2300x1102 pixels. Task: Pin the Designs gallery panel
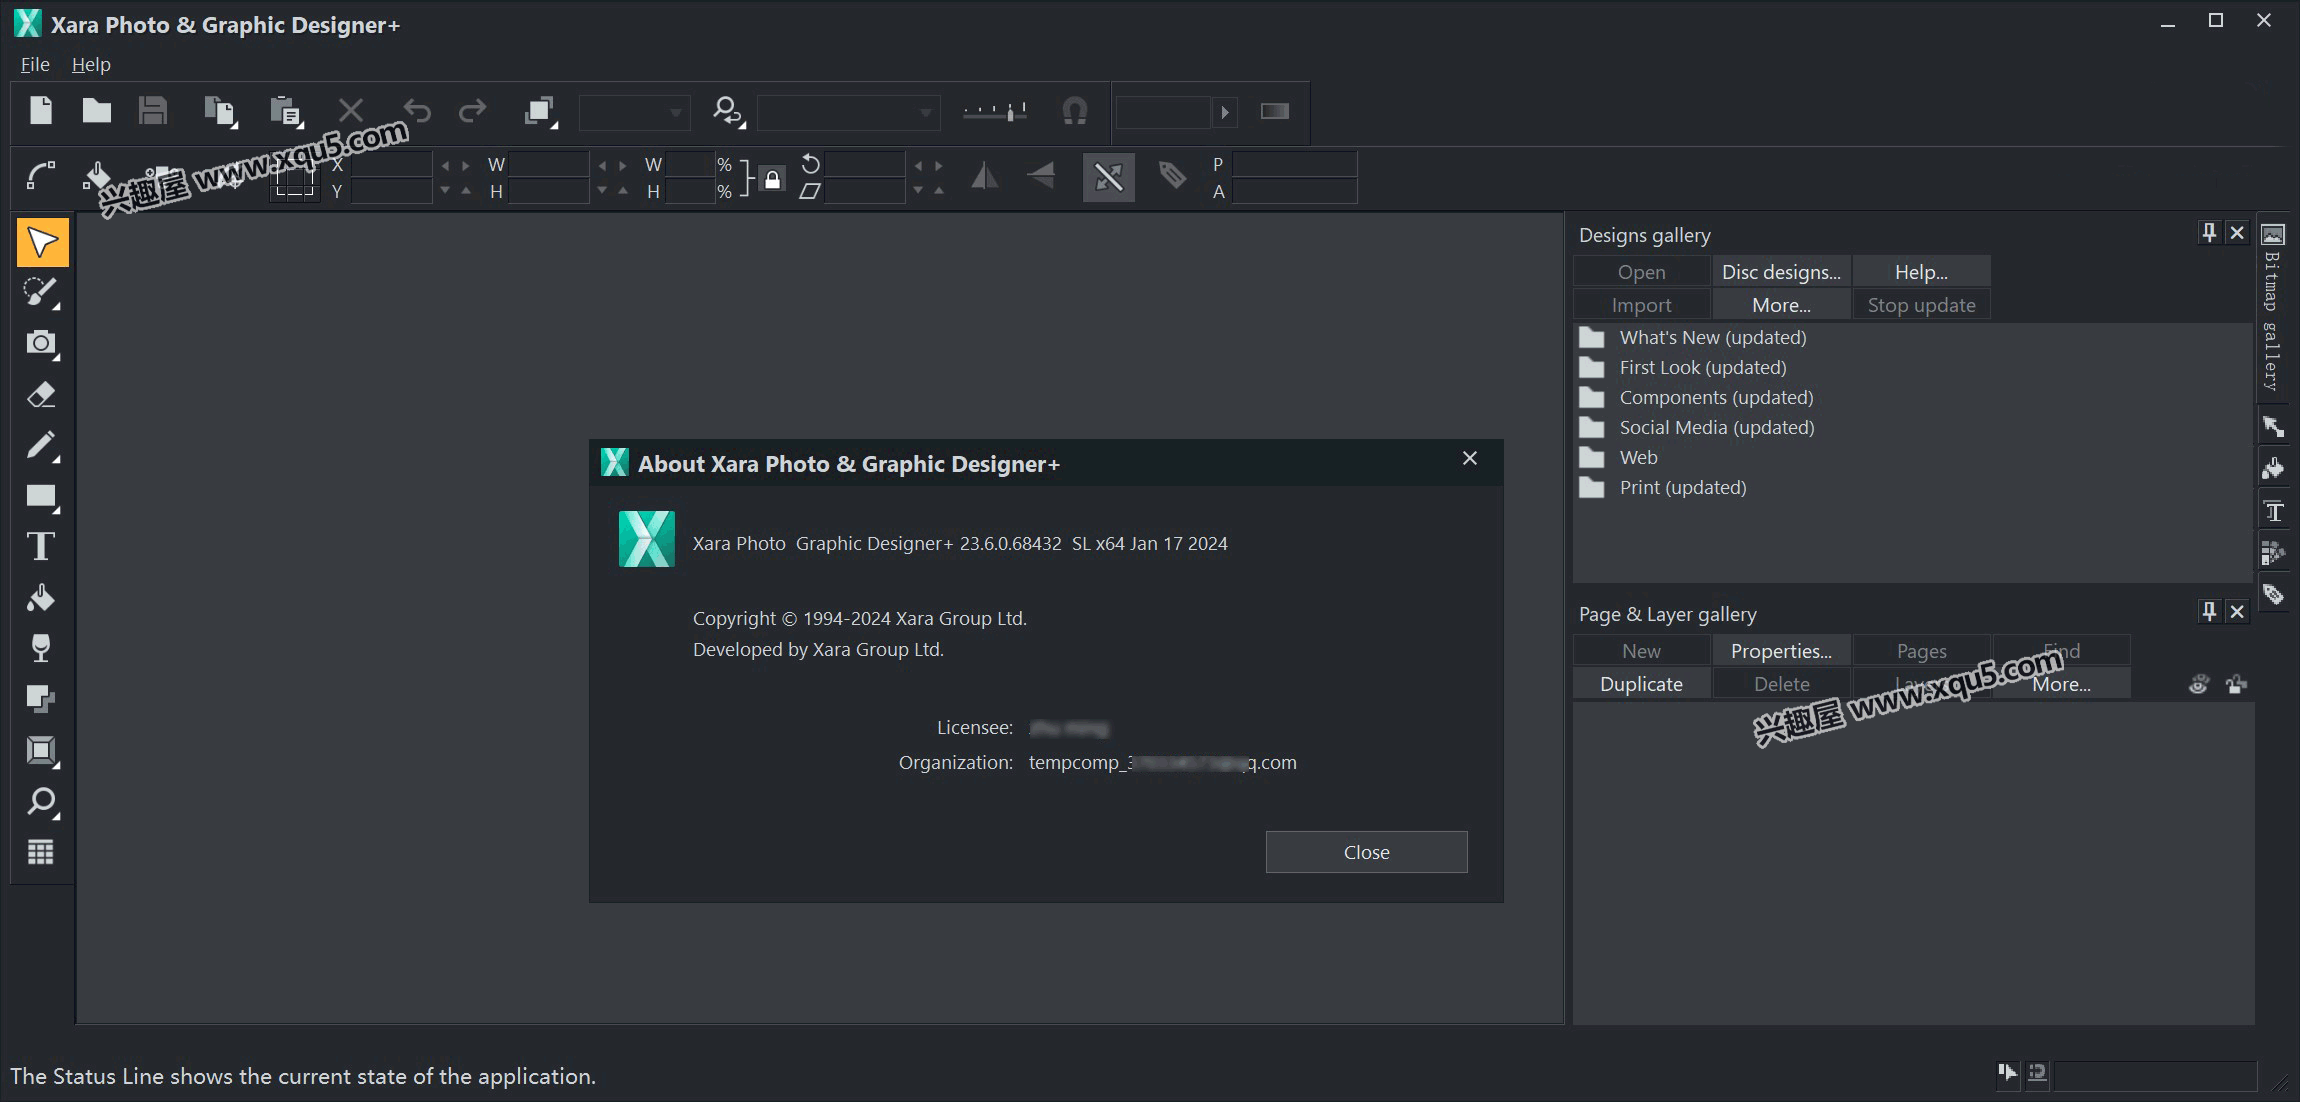tap(2209, 233)
